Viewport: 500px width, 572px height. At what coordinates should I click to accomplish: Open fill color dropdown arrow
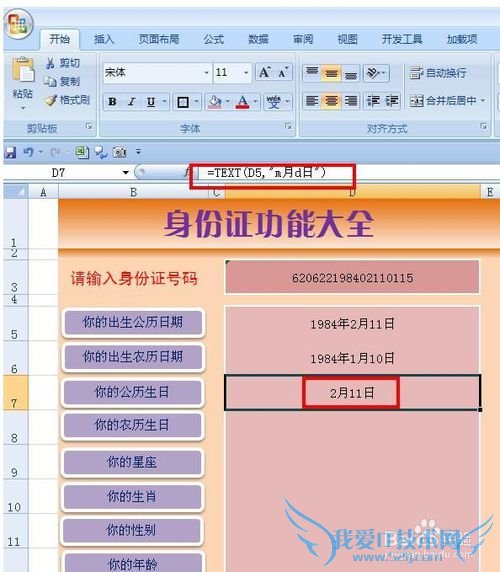[228, 101]
